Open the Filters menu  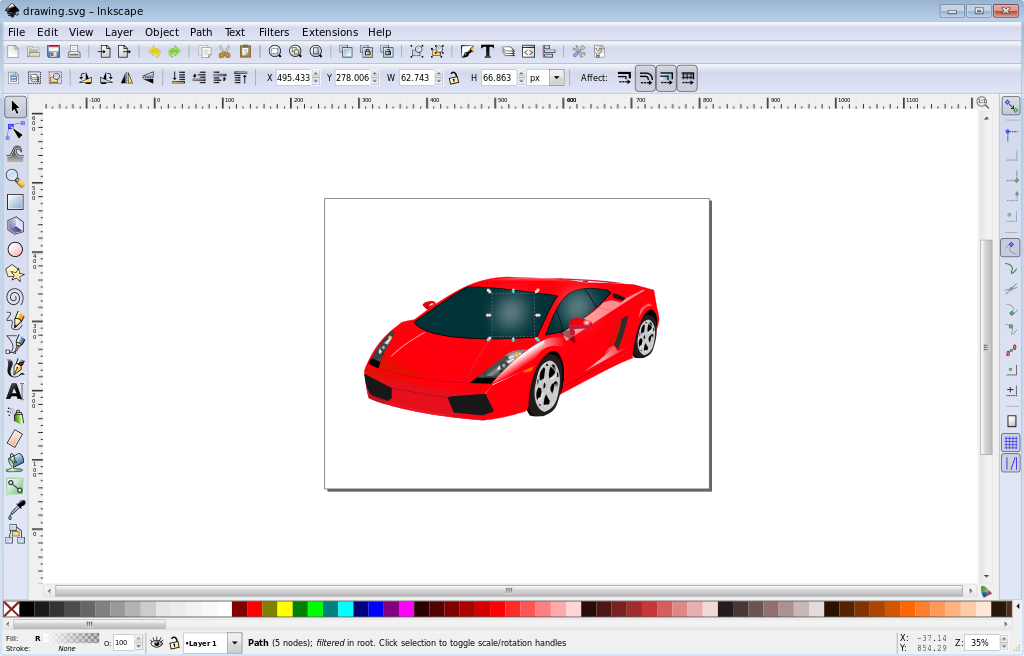273,32
